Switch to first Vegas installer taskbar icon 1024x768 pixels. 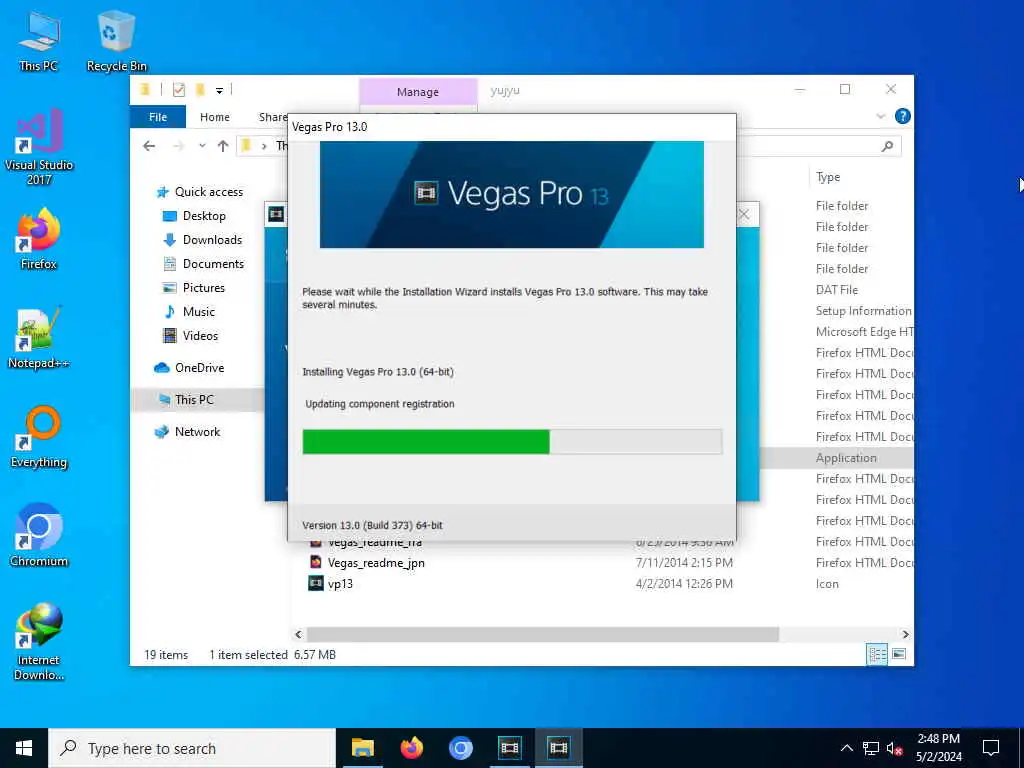click(509, 748)
